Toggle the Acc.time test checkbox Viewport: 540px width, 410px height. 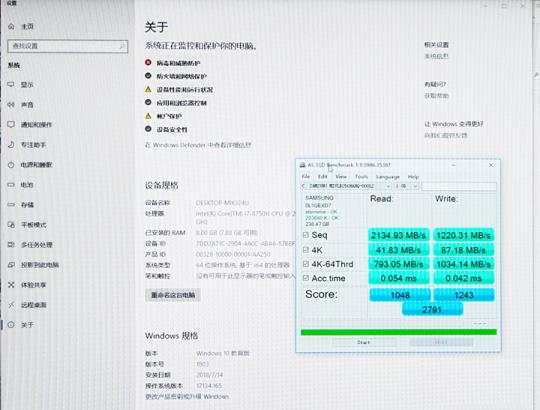click(x=305, y=278)
